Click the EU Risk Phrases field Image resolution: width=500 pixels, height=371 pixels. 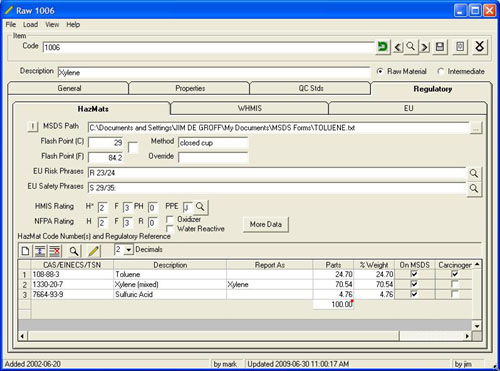coord(277,173)
